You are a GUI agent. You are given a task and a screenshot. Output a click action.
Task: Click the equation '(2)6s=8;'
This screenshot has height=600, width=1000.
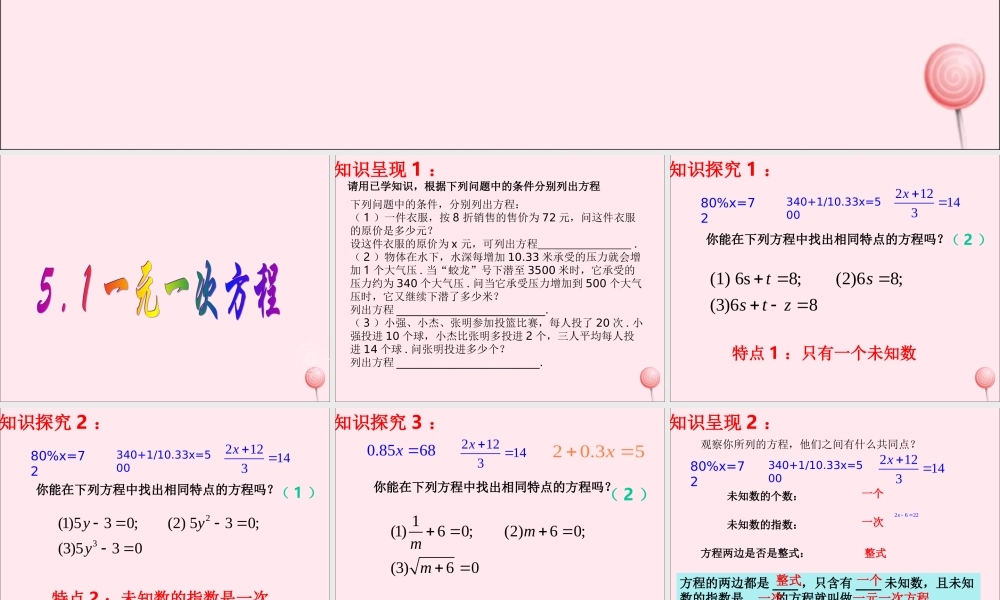(869, 279)
